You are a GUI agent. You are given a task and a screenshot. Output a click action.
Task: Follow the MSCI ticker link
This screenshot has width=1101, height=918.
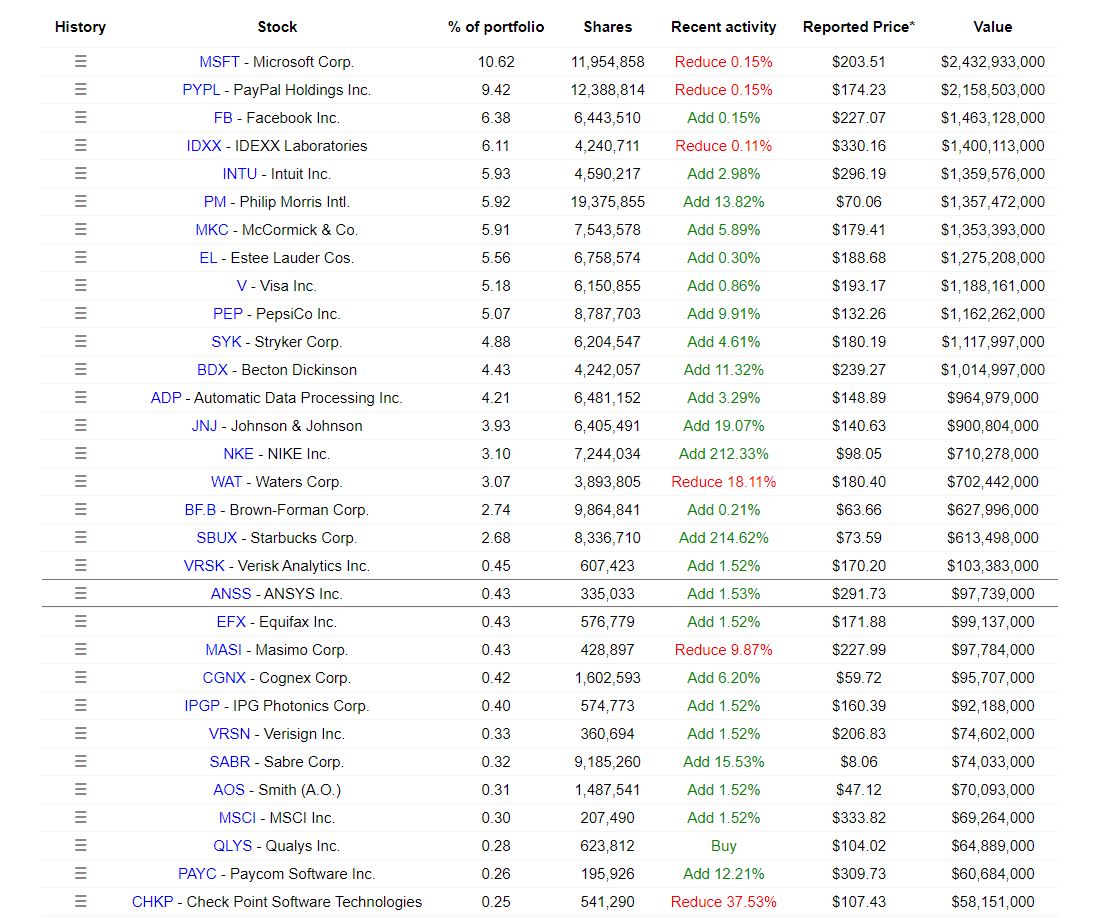click(x=237, y=818)
